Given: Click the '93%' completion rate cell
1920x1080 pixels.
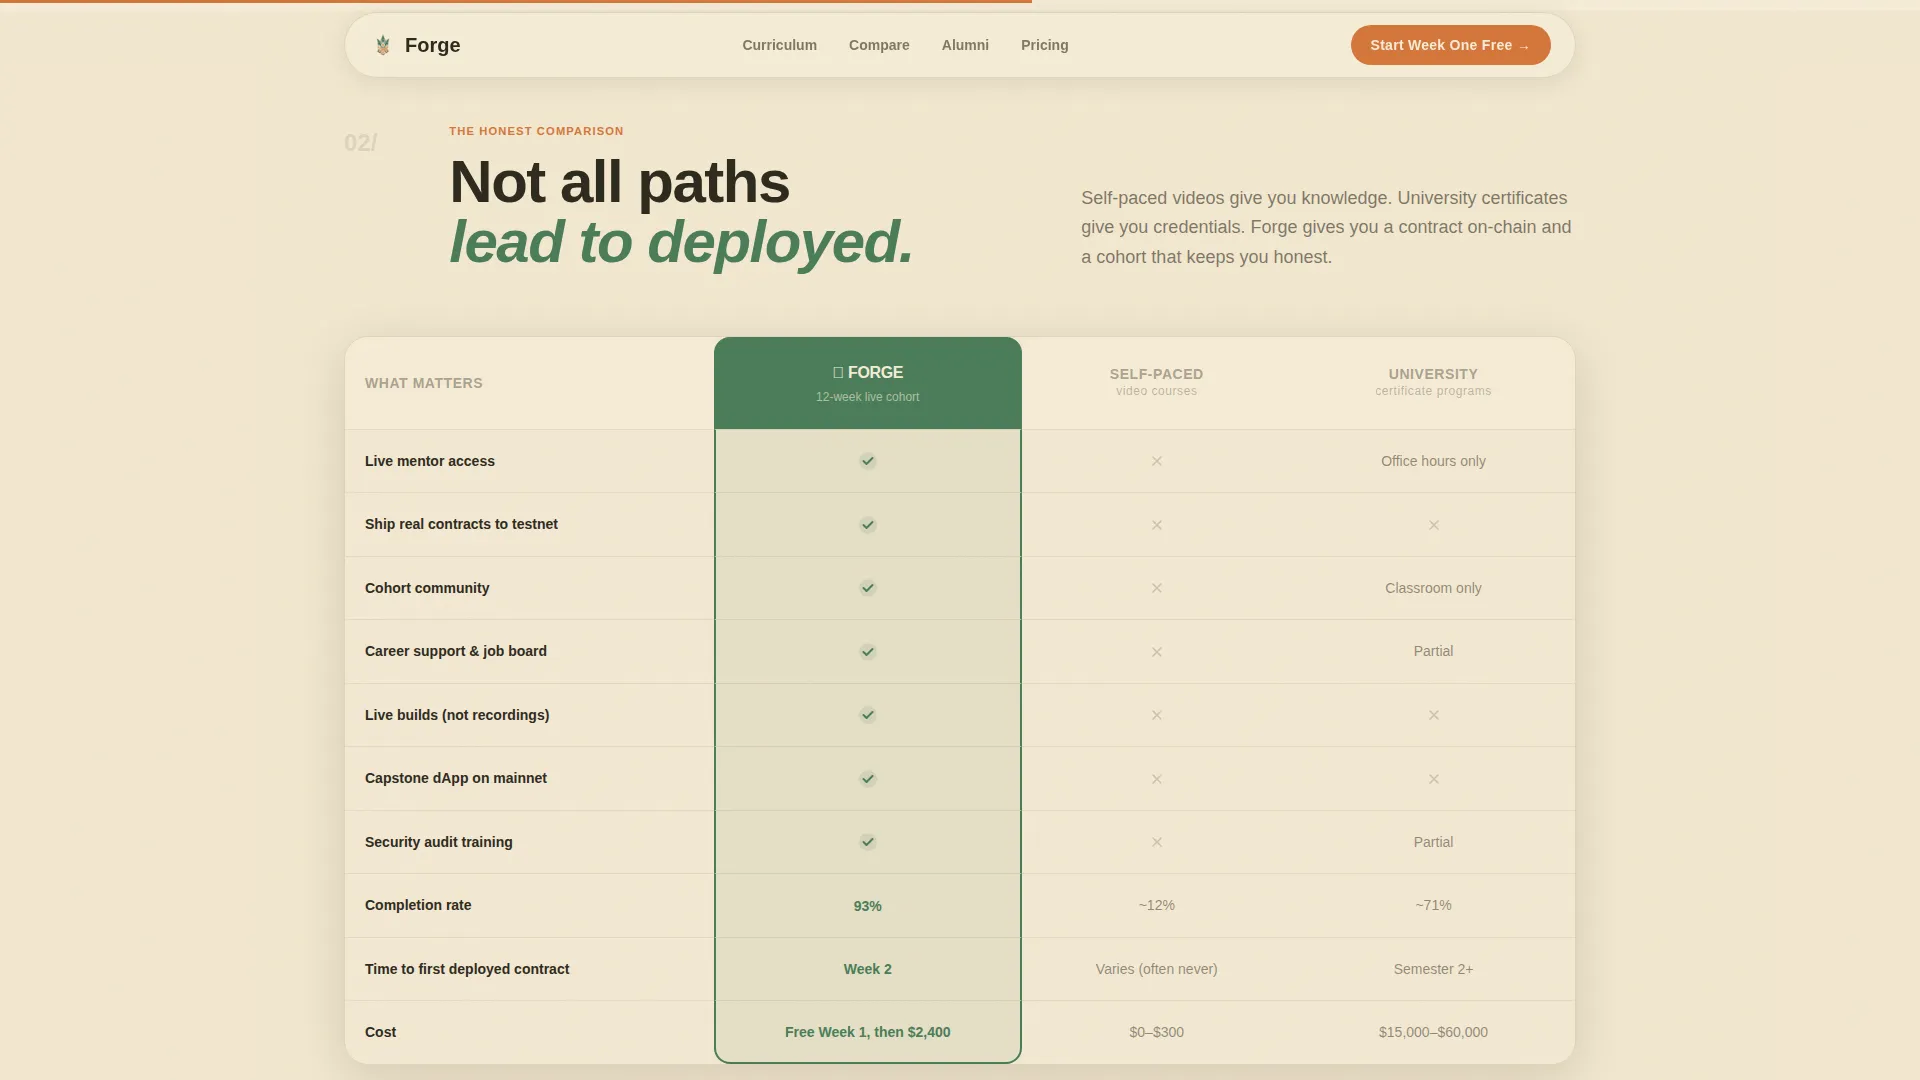Looking at the screenshot, I should (x=868, y=906).
